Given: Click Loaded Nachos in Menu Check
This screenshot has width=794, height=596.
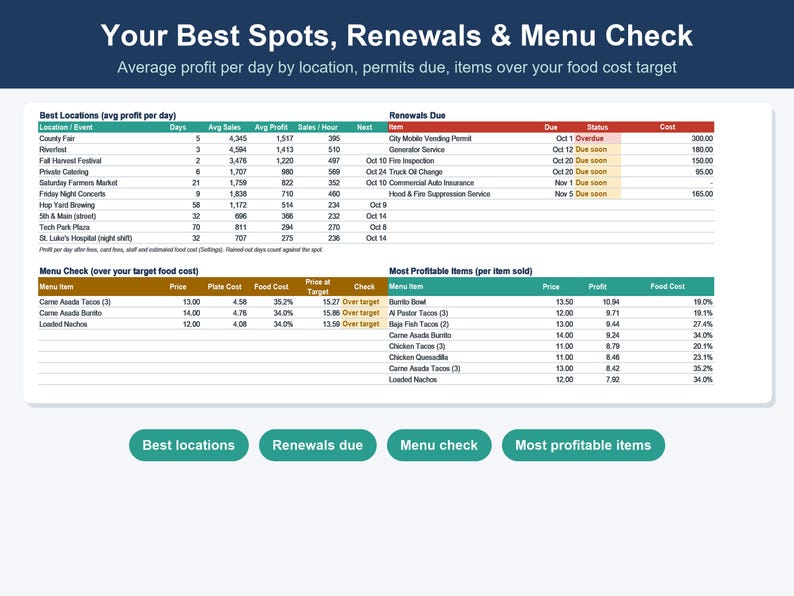Looking at the screenshot, I should 63,324.
